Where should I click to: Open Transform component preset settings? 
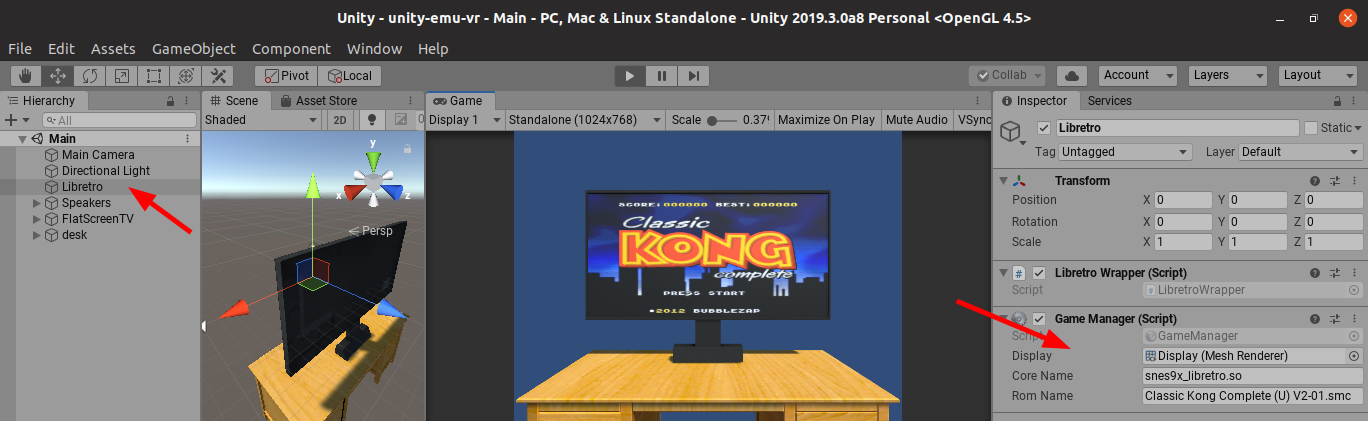pos(1335,181)
